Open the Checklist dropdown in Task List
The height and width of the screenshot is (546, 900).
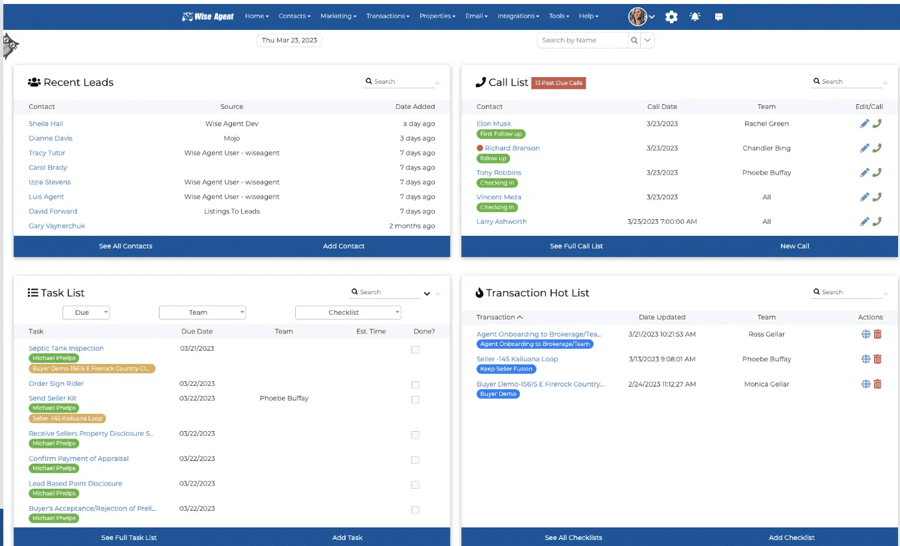point(347,312)
